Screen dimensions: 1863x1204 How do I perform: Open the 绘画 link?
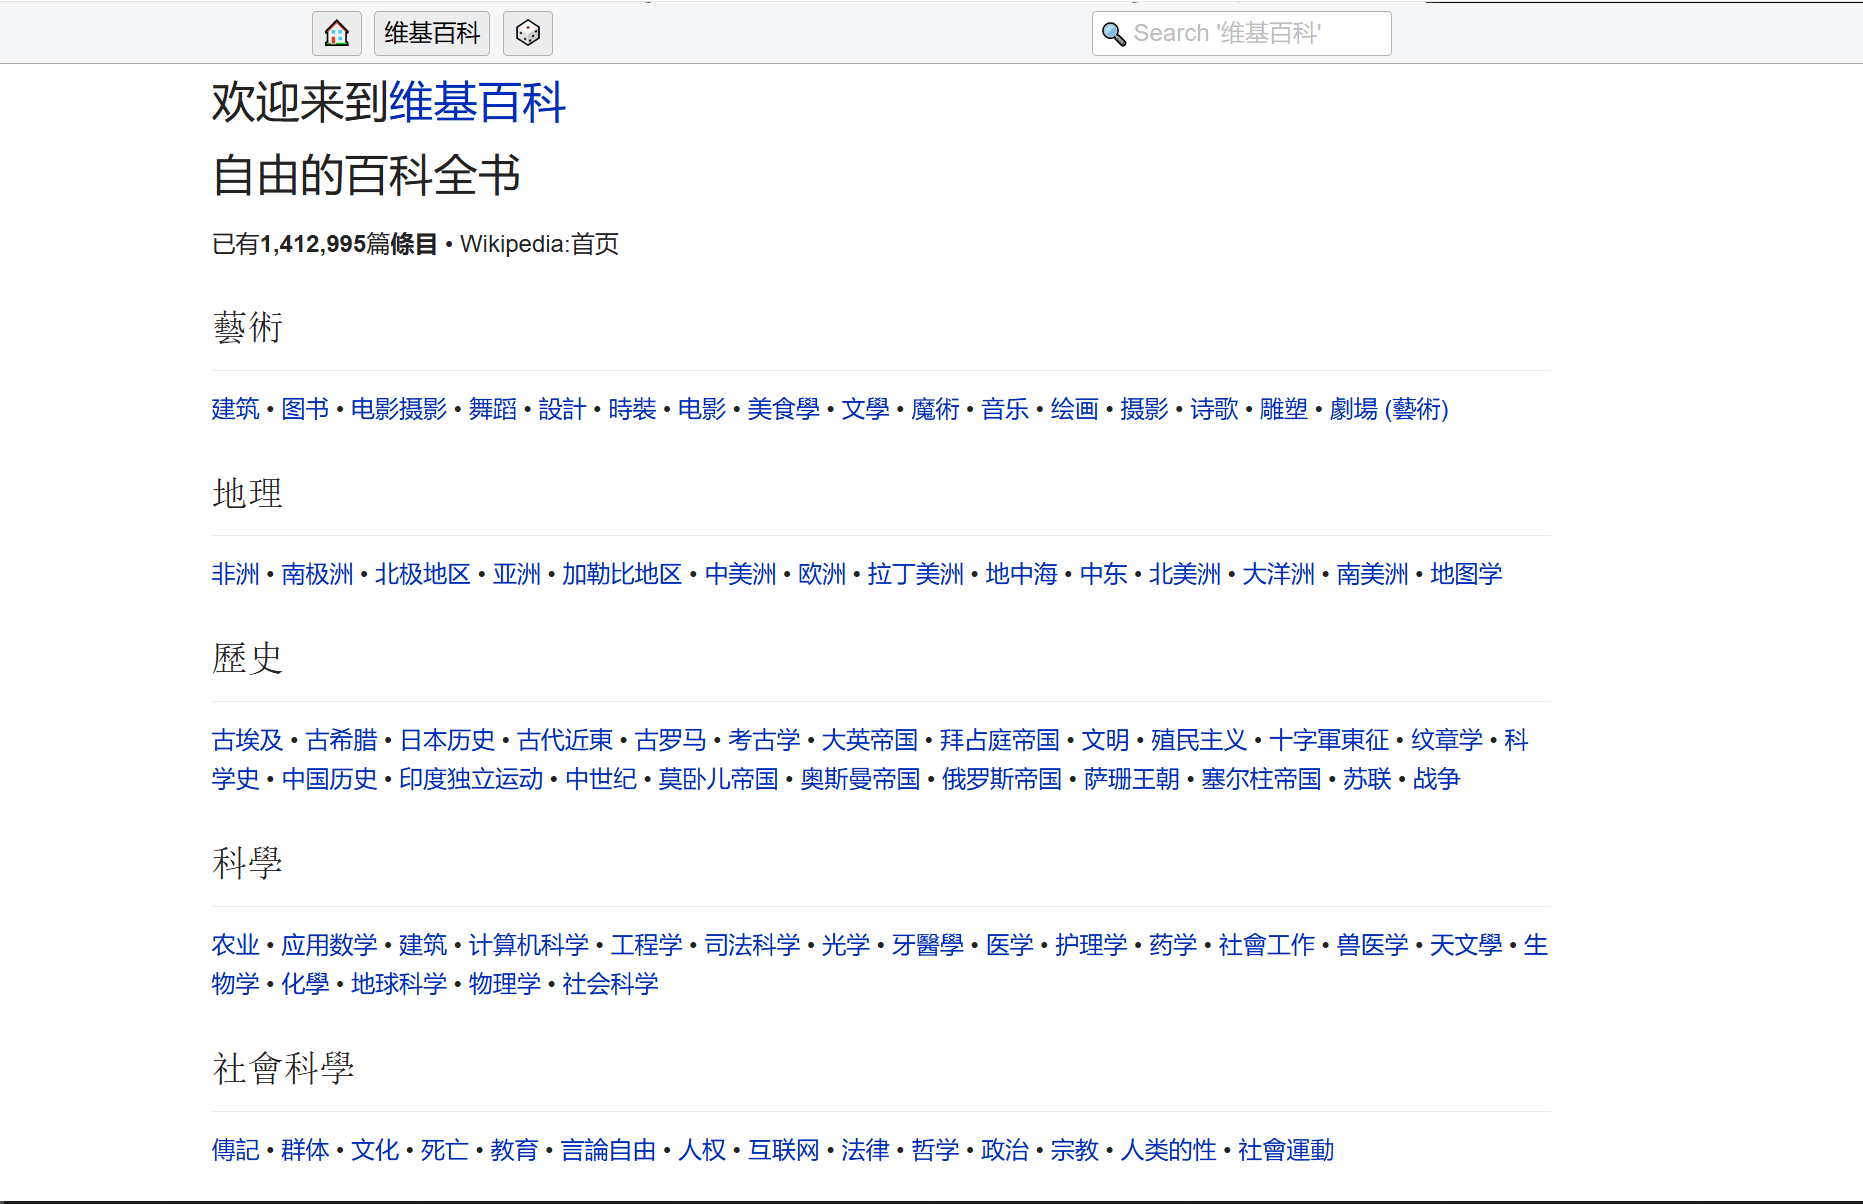point(1075,409)
